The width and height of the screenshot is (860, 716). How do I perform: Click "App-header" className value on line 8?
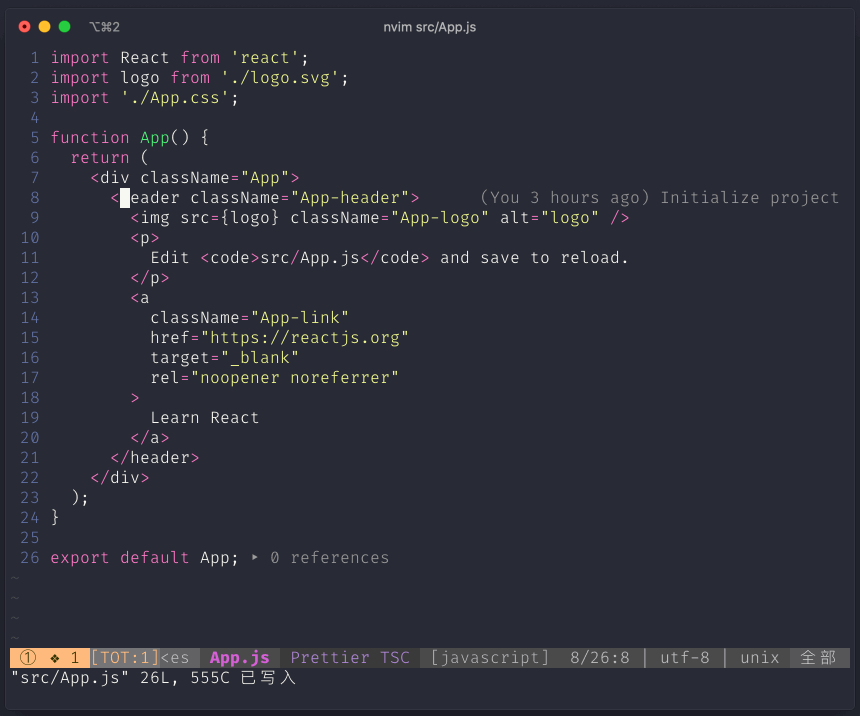[350, 198]
